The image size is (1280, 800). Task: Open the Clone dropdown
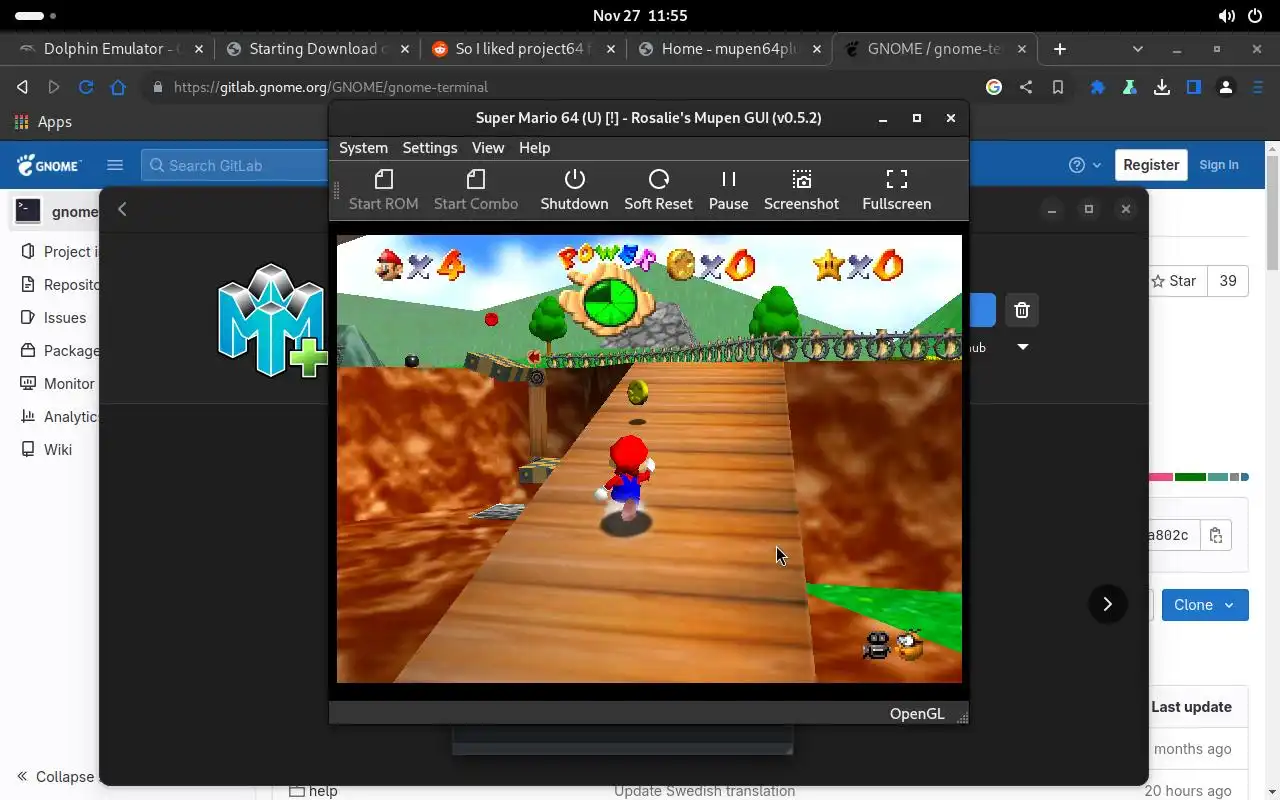click(x=1205, y=605)
